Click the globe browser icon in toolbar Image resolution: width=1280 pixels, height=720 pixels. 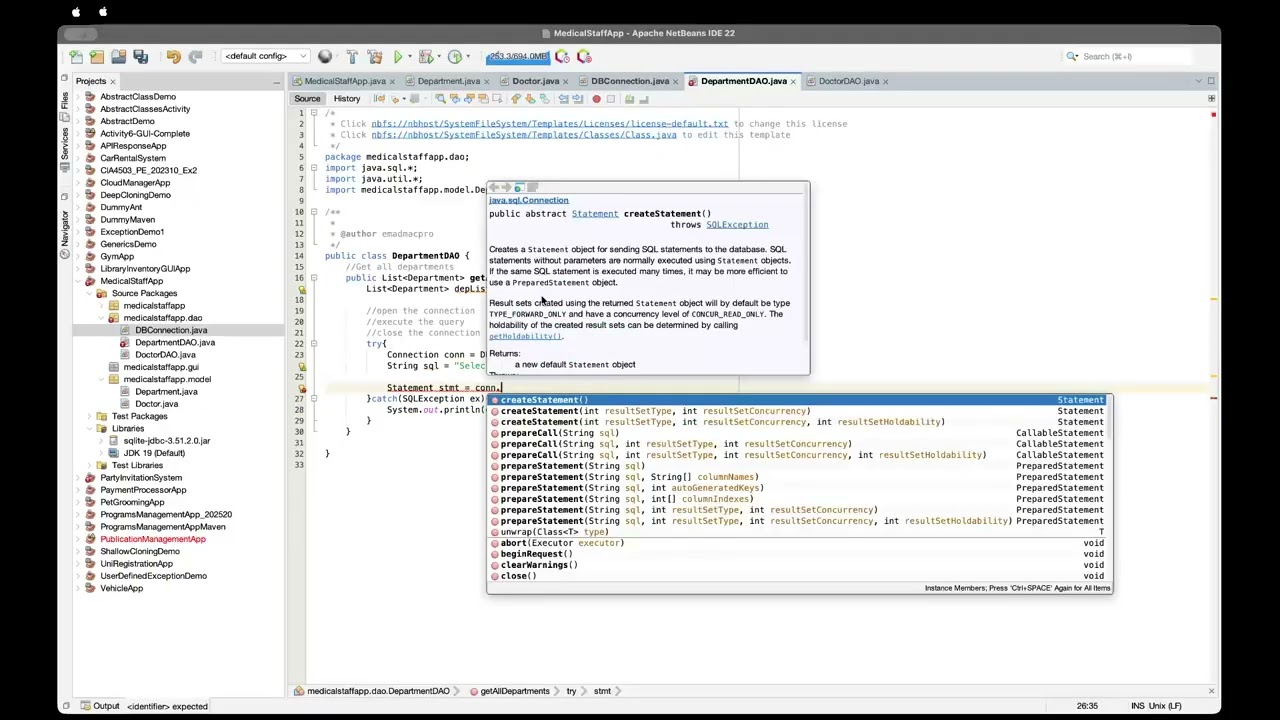[x=324, y=57]
